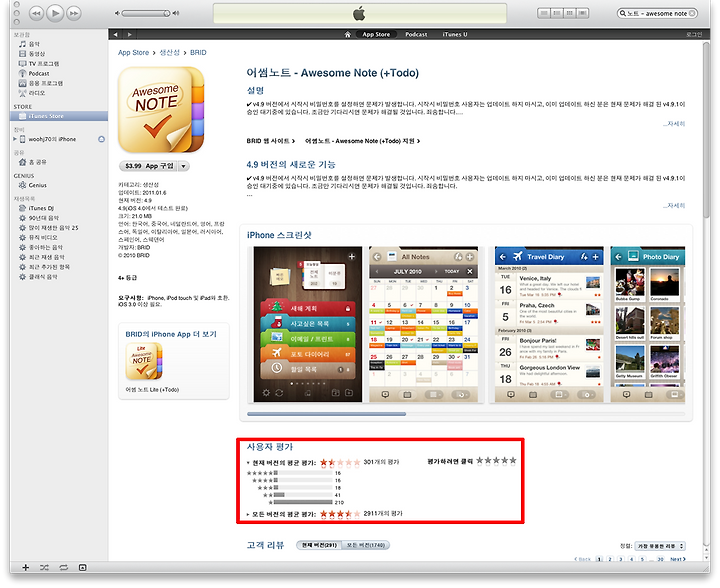Viewport: 720px width, 588px height.
Task: Add playlist with plus button
Action: [26, 568]
